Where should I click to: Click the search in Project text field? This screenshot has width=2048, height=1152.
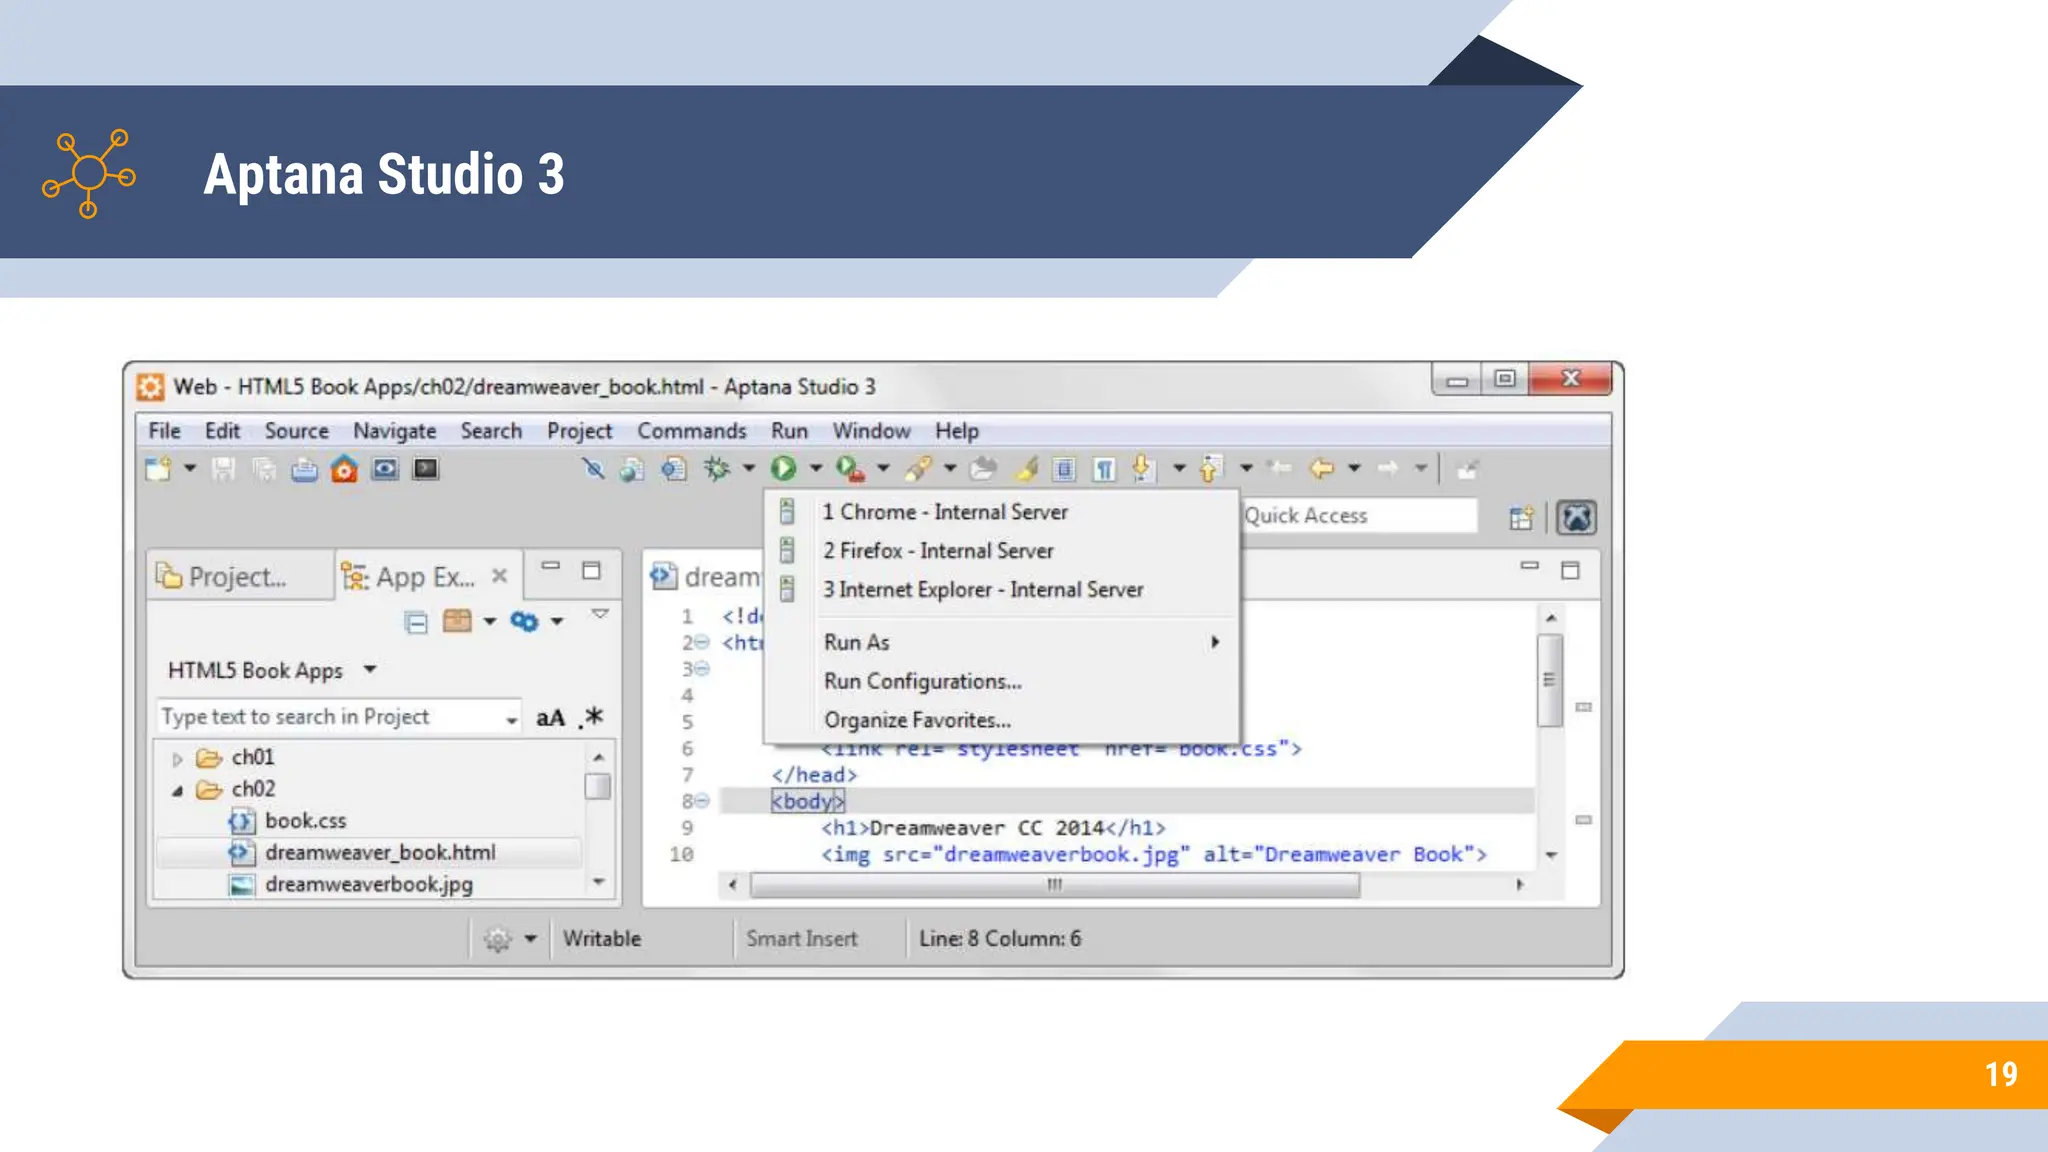coord(330,717)
